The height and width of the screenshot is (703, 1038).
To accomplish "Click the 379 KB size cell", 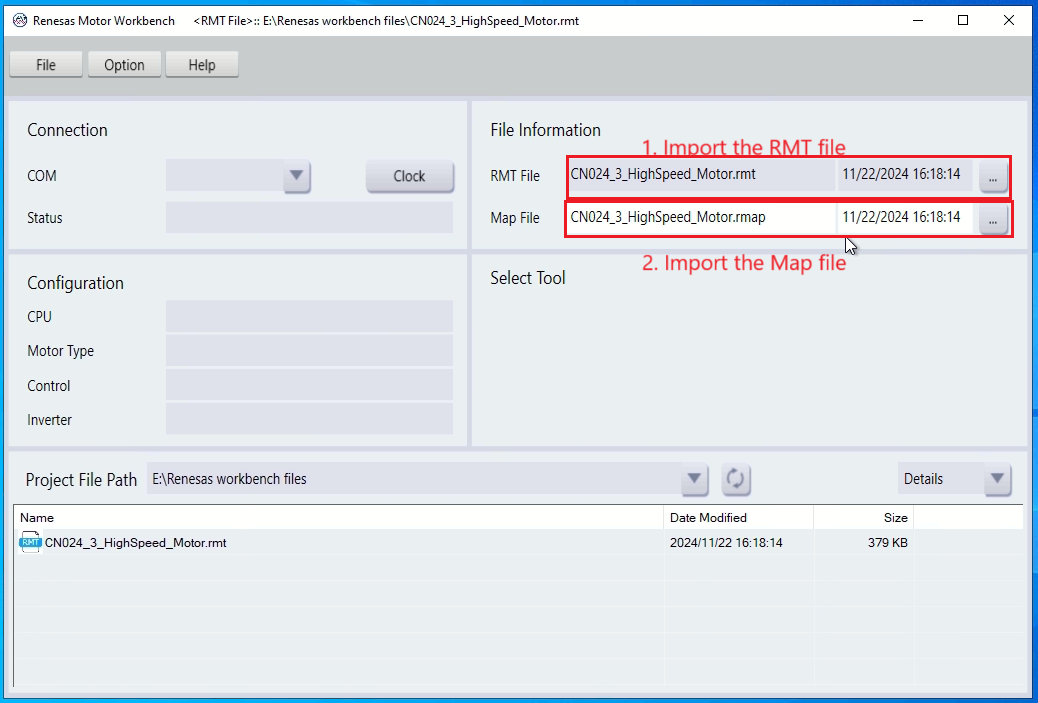I will tap(888, 543).
